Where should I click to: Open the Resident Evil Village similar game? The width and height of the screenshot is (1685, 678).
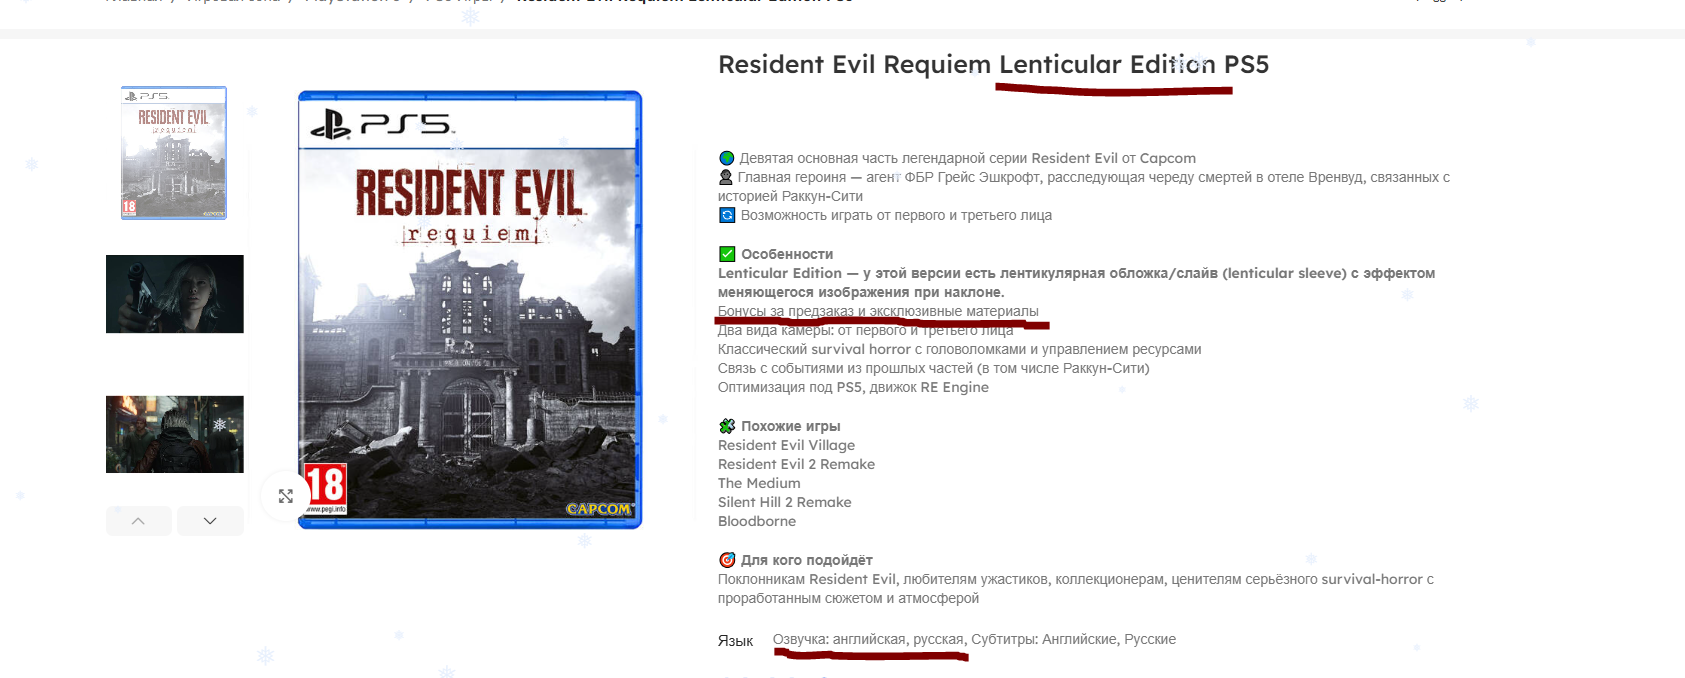tap(786, 445)
